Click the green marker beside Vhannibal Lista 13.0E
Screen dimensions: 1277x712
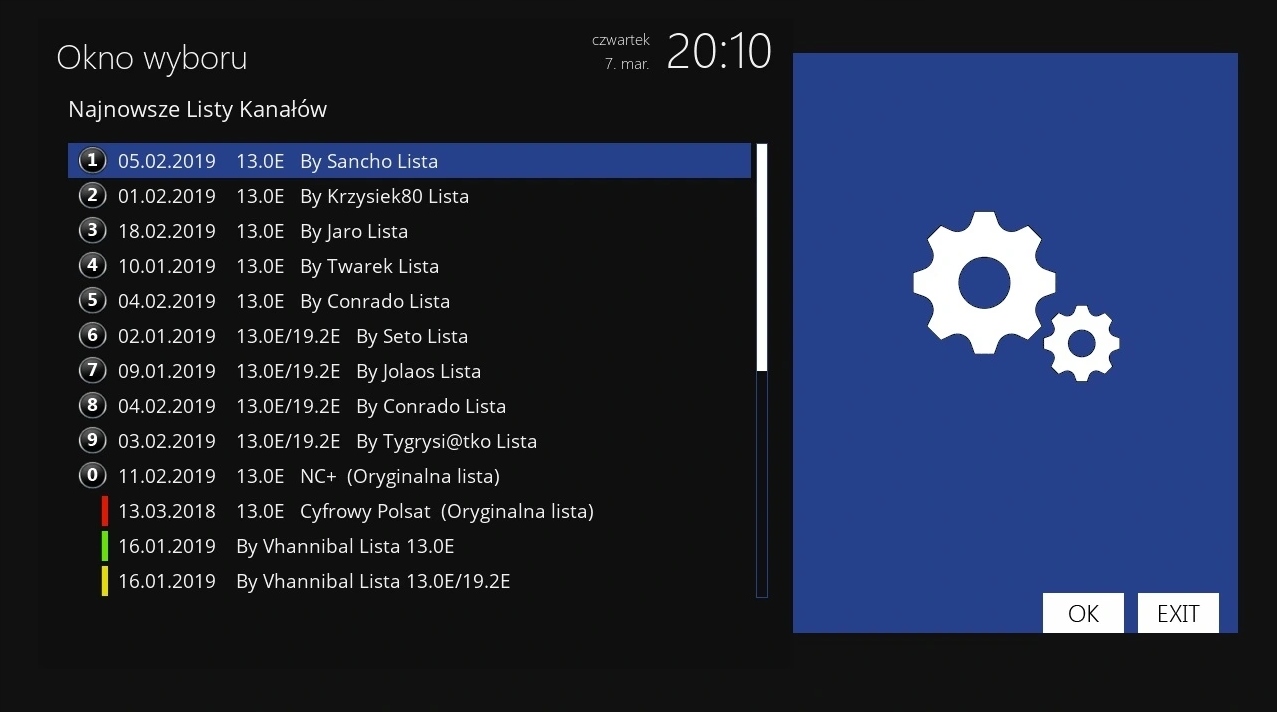(103, 546)
